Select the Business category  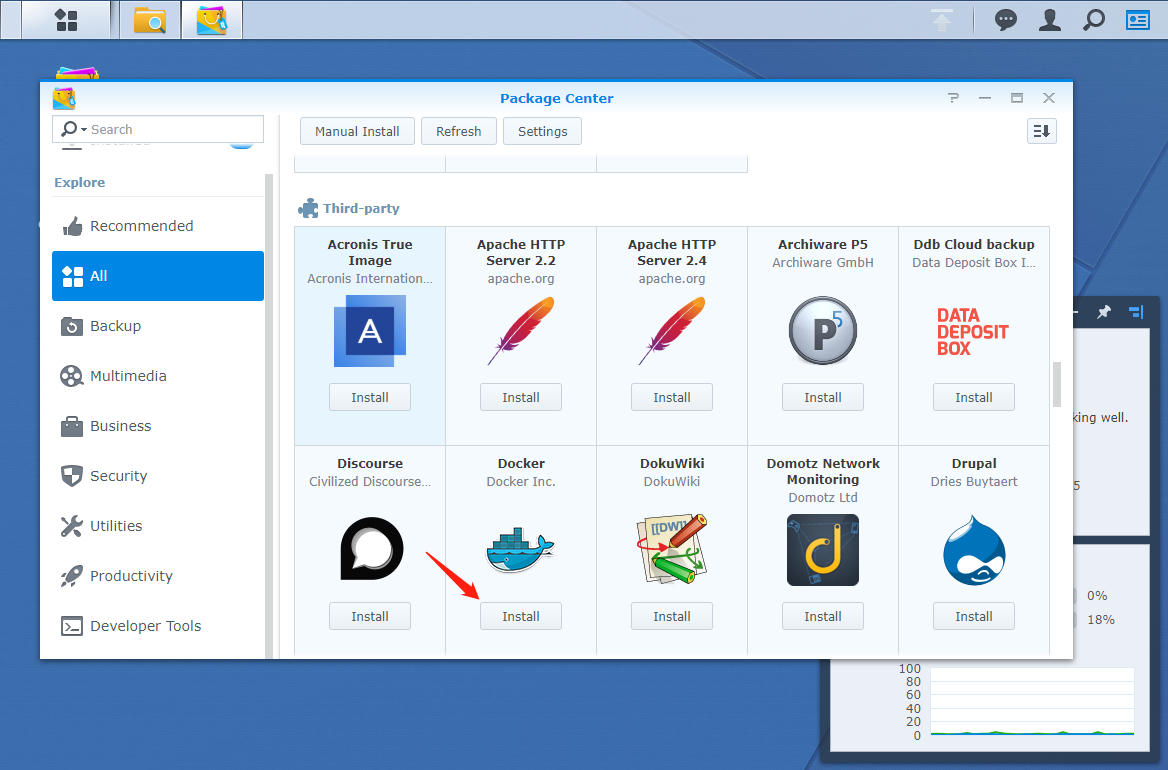pyautogui.click(x=158, y=425)
